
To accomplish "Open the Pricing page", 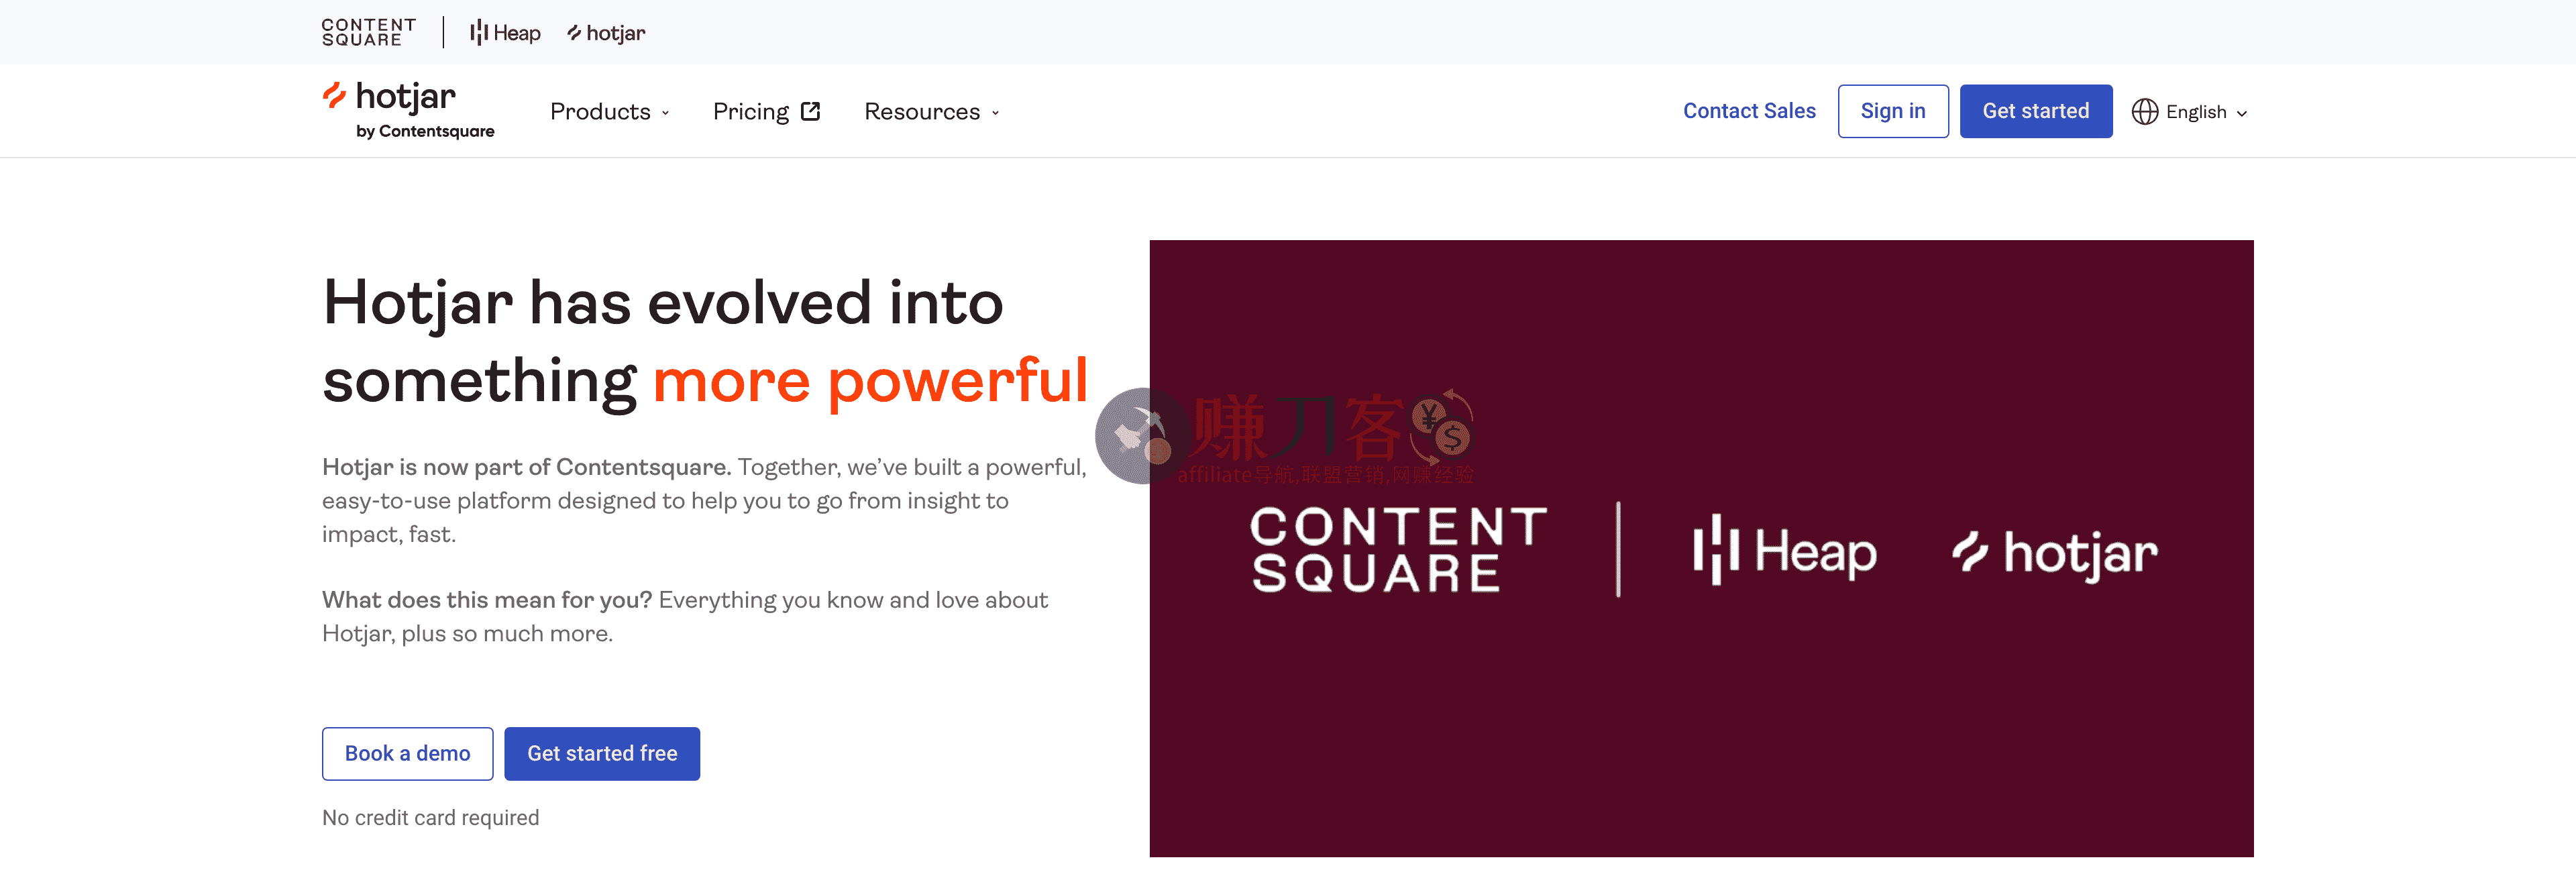I will click(751, 111).
